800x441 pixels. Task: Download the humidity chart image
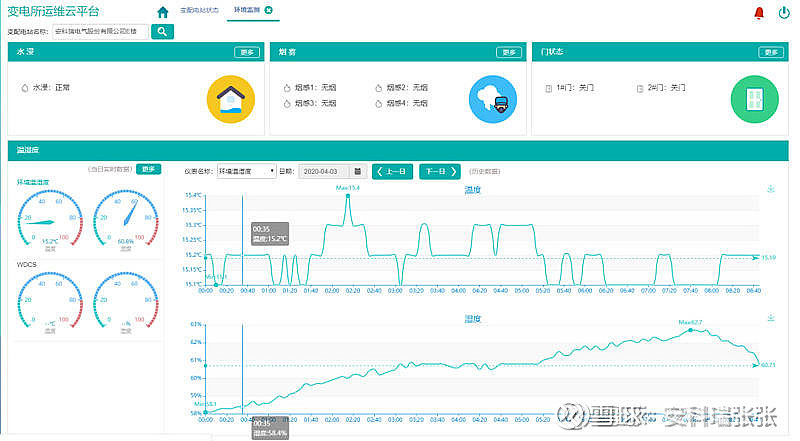[x=771, y=318]
